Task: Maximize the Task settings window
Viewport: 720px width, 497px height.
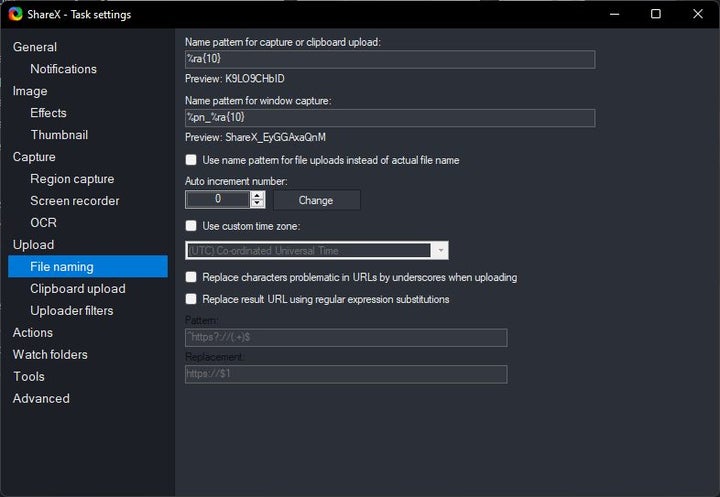Action: pos(656,14)
